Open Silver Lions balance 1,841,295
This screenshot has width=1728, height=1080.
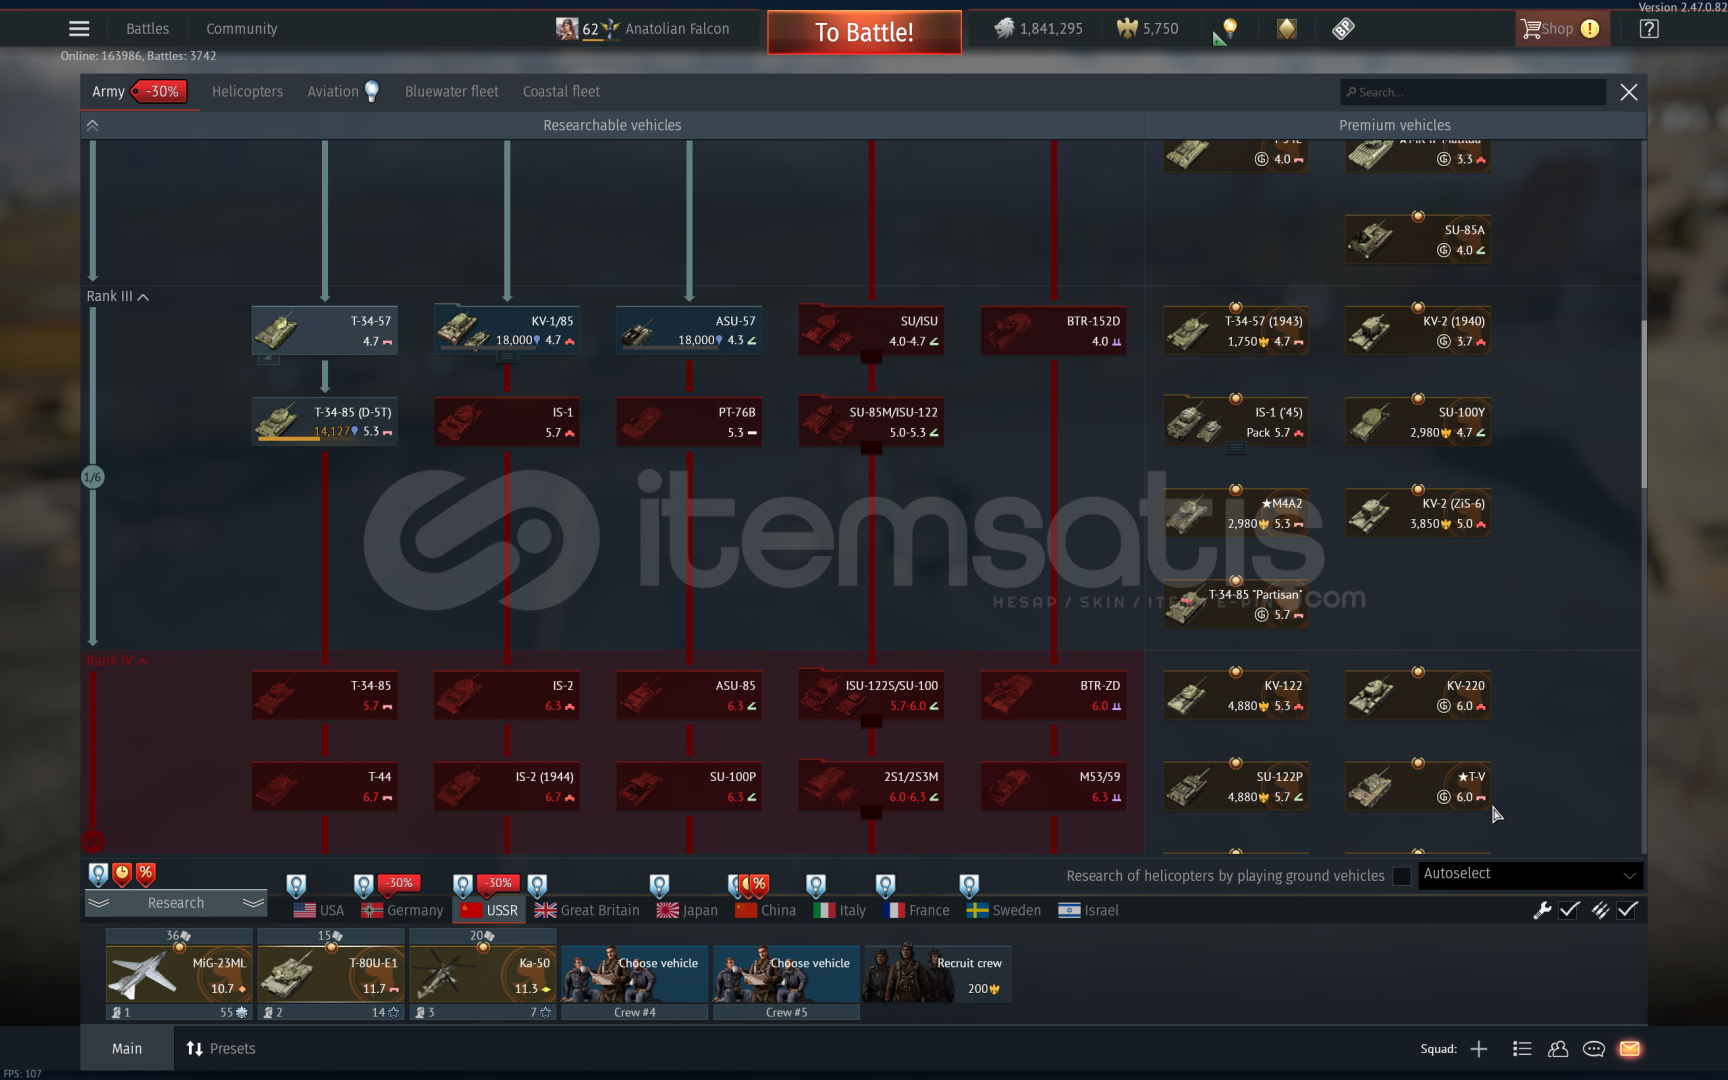click(x=1038, y=29)
